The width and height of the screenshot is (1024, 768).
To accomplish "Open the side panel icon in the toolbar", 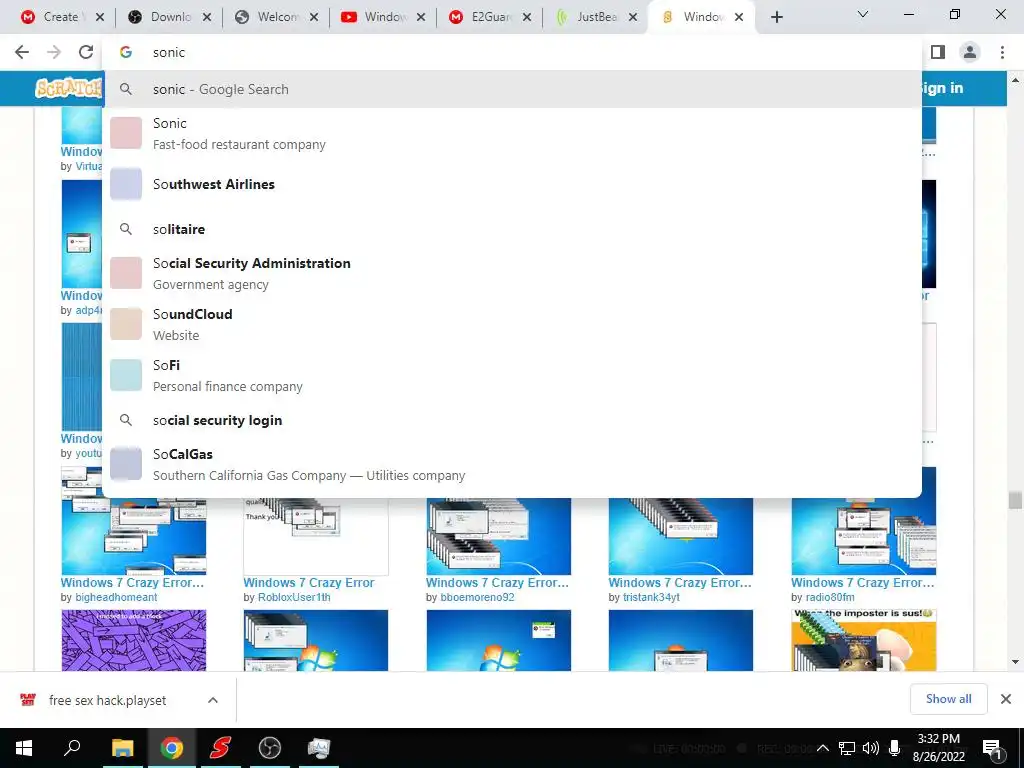I will pyautogui.click(x=938, y=52).
